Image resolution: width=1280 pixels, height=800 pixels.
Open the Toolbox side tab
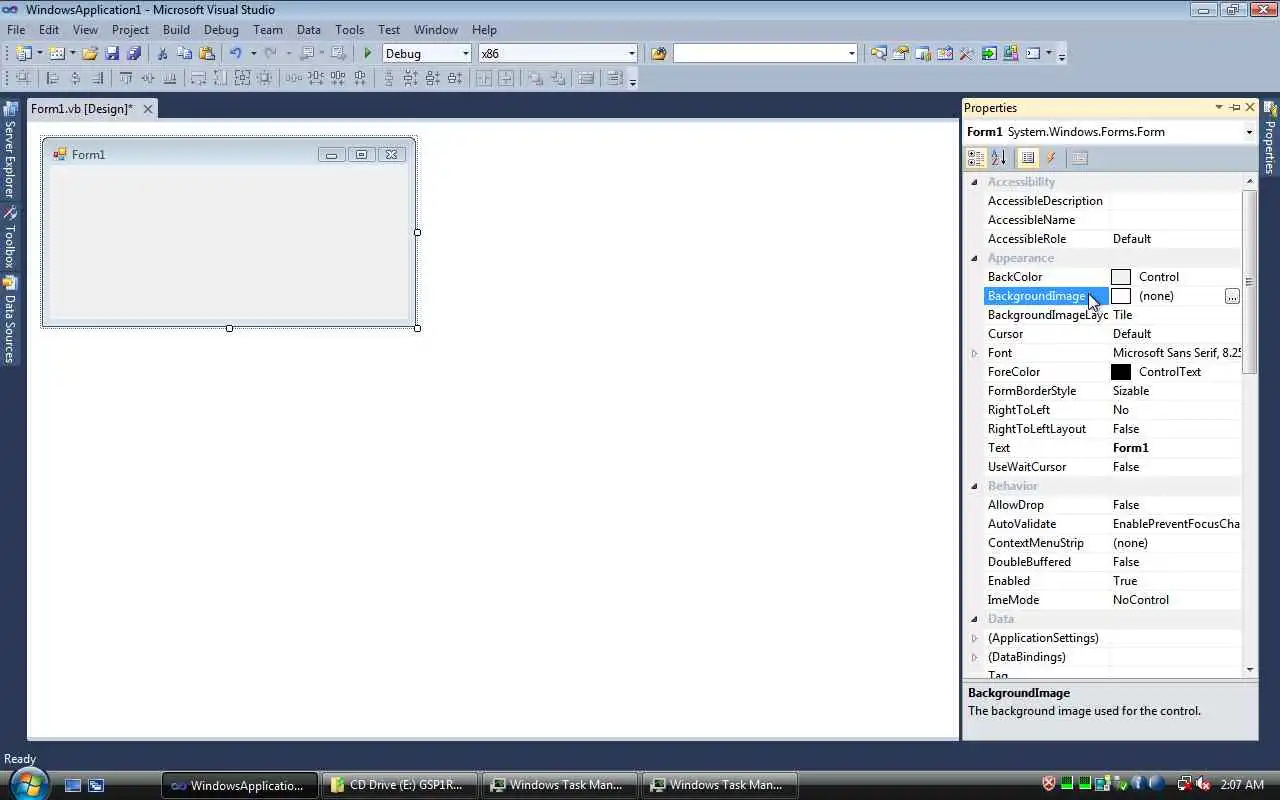(x=10, y=238)
